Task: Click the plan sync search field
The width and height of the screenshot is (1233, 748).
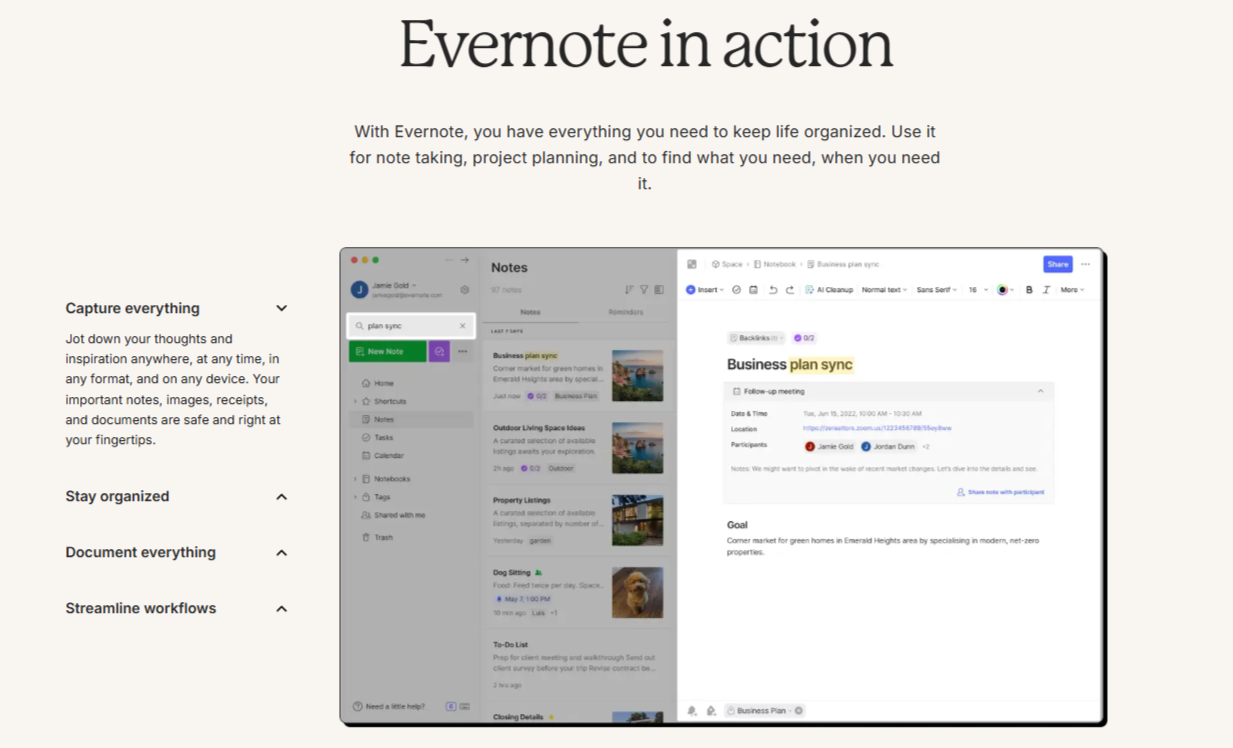Action: coord(409,326)
